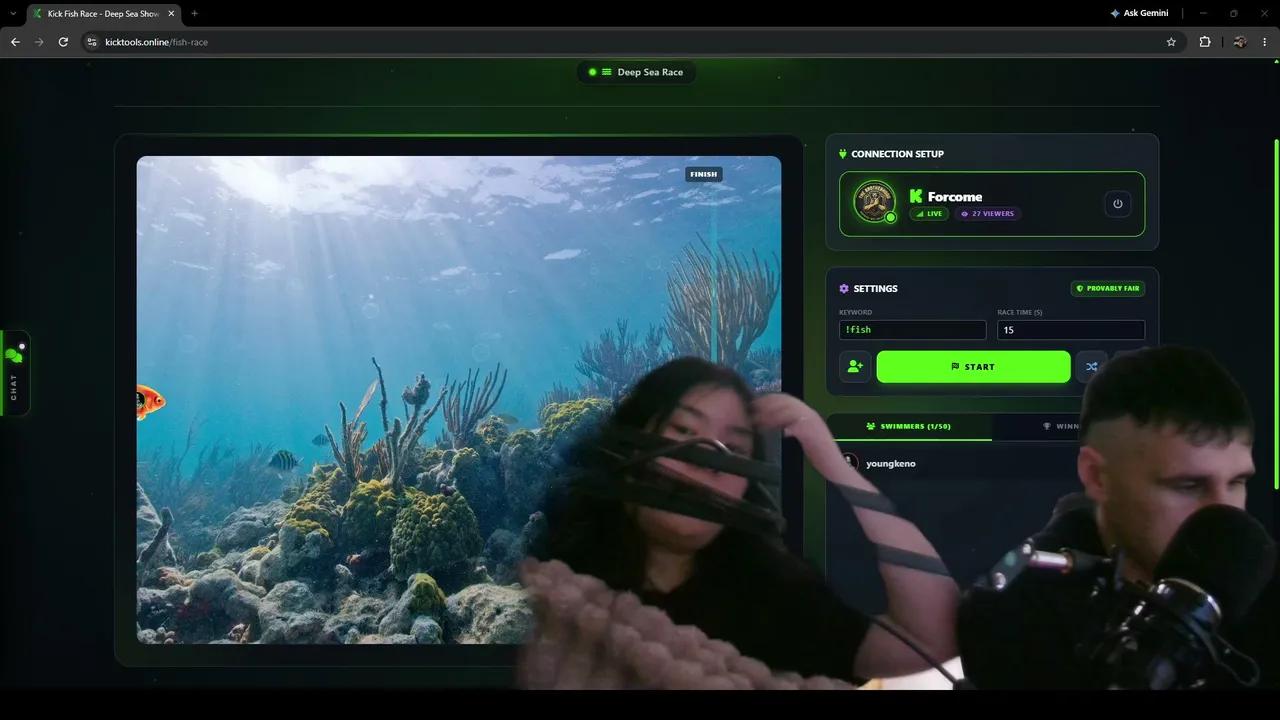This screenshot has height=720, width=1280.
Task: Click Ask Gemini in the title bar
Action: 1139,13
